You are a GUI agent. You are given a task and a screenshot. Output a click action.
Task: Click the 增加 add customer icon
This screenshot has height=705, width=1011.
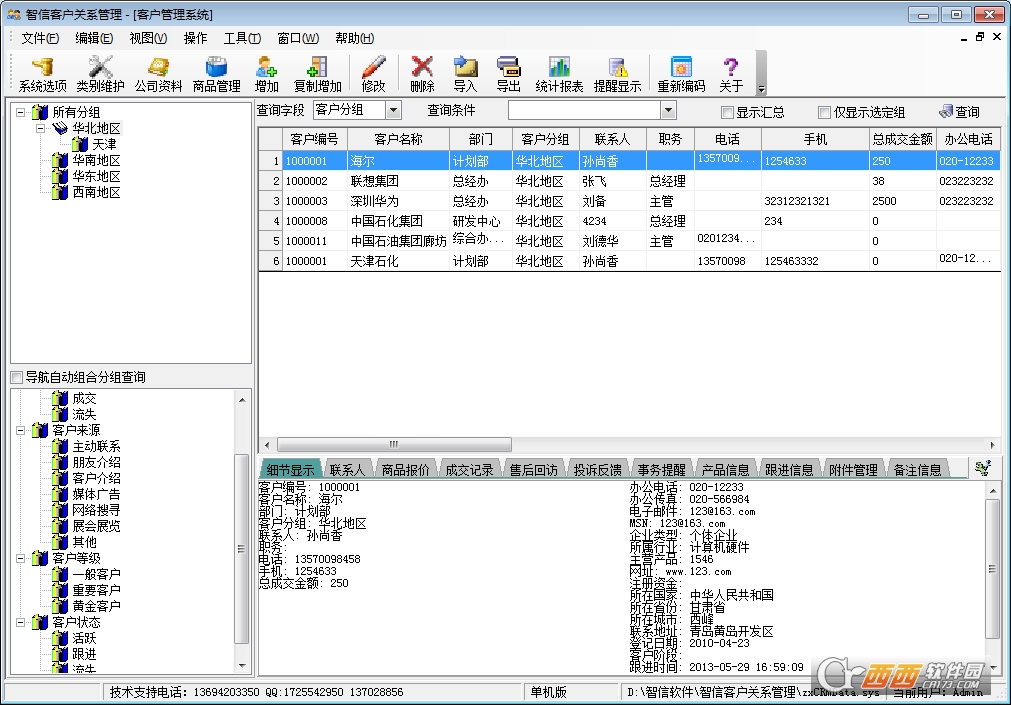tap(266, 74)
